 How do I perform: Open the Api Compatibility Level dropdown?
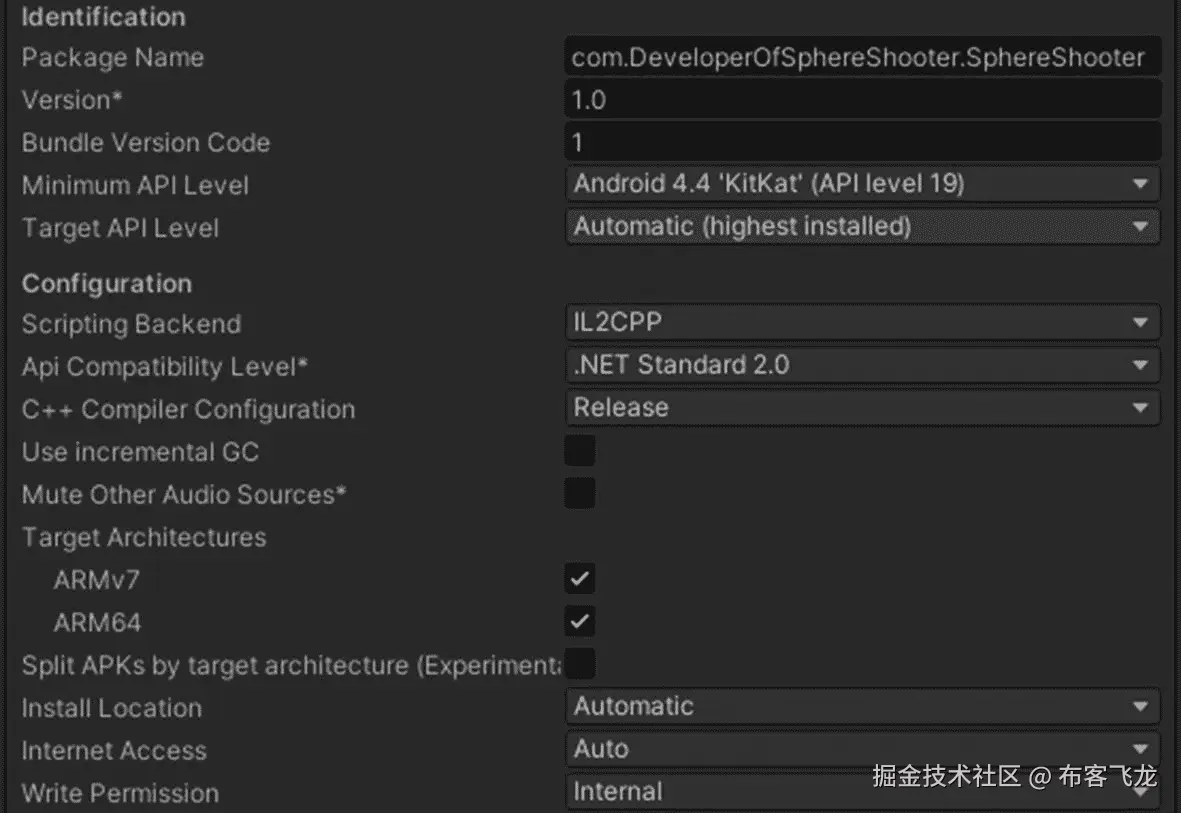click(862, 365)
